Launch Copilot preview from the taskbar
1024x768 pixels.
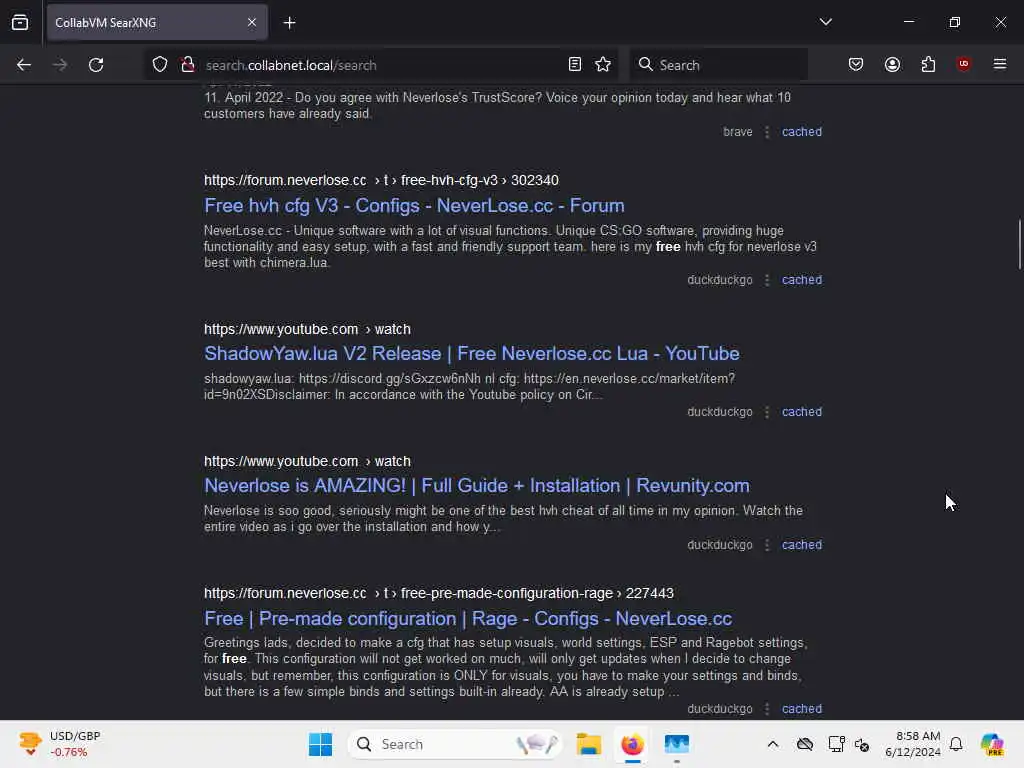click(x=992, y=744)
